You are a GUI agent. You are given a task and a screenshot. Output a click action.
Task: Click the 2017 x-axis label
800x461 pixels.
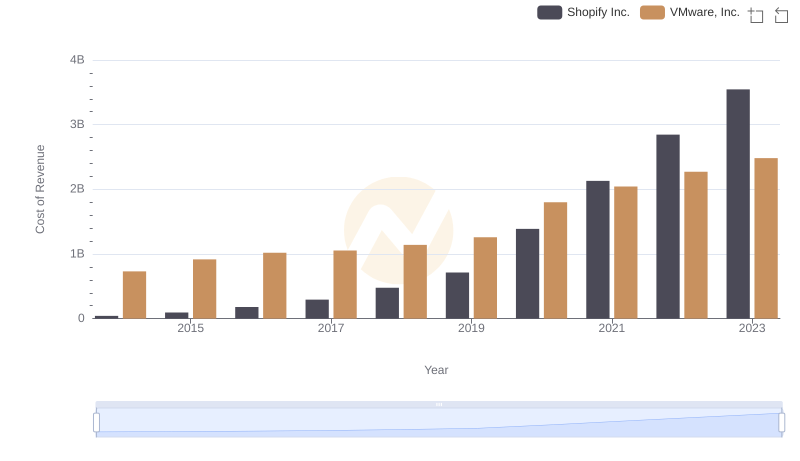331,328
